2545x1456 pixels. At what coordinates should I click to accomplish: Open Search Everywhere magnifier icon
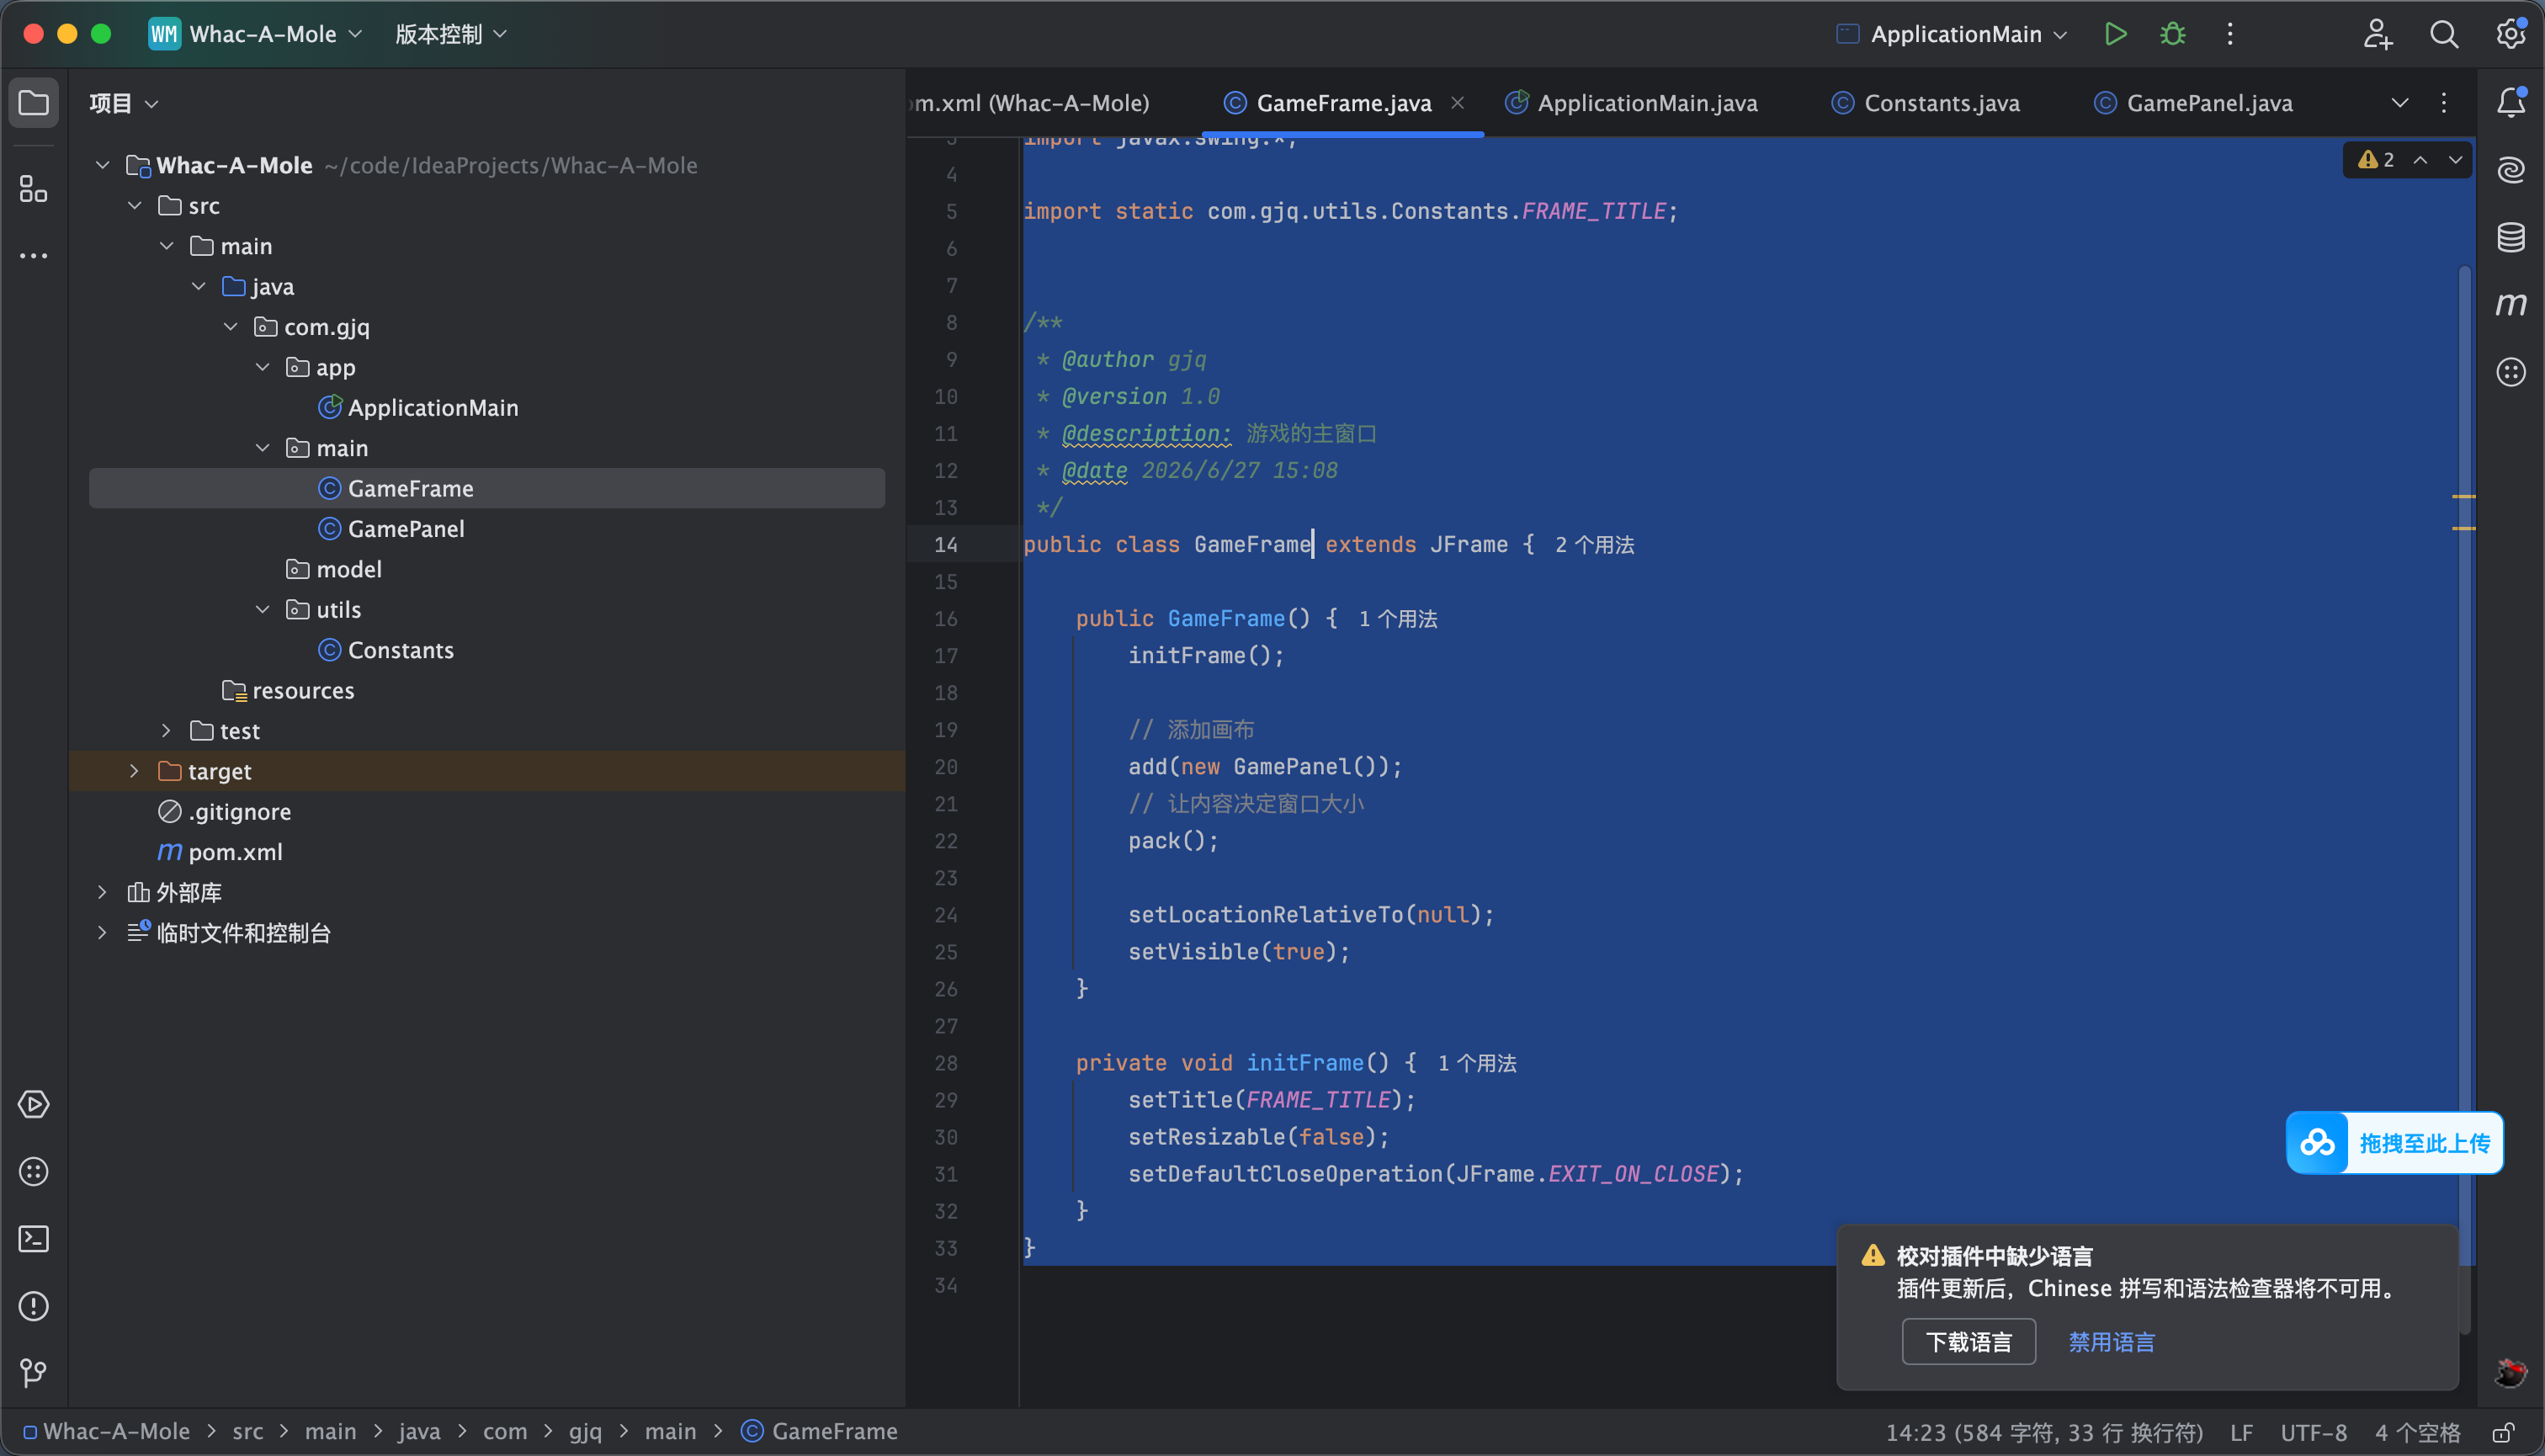pyautogui.click(x=2444, y=34)
